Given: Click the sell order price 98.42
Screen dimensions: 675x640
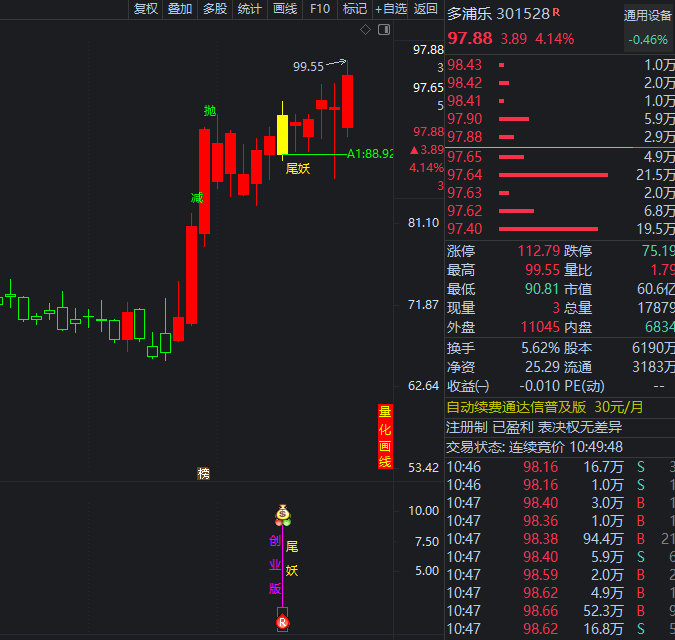Looking at the screenshot, I should tap(464, 83).
